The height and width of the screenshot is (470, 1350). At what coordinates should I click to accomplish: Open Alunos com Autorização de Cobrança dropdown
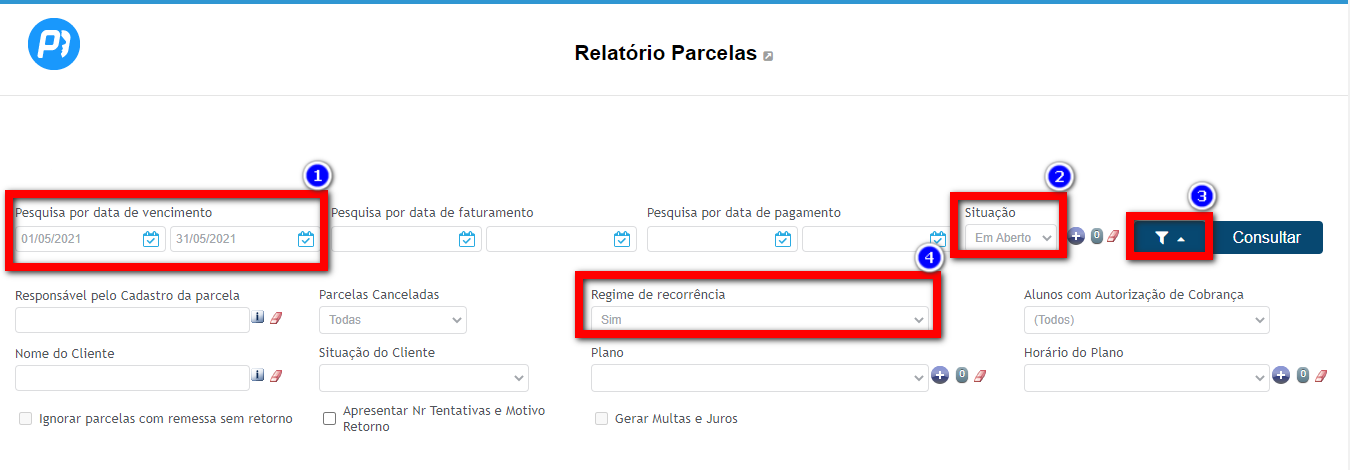coord(1146,320)
